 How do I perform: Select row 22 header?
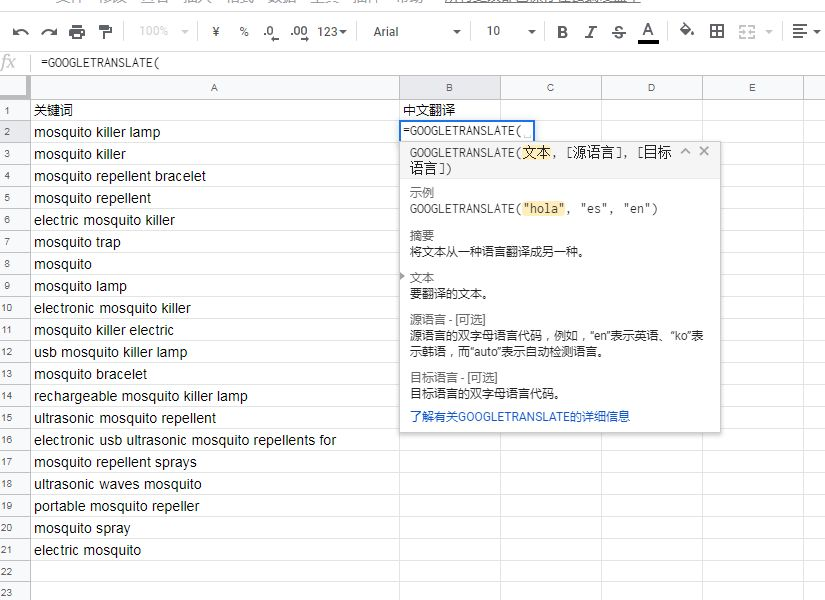point(15,572)
